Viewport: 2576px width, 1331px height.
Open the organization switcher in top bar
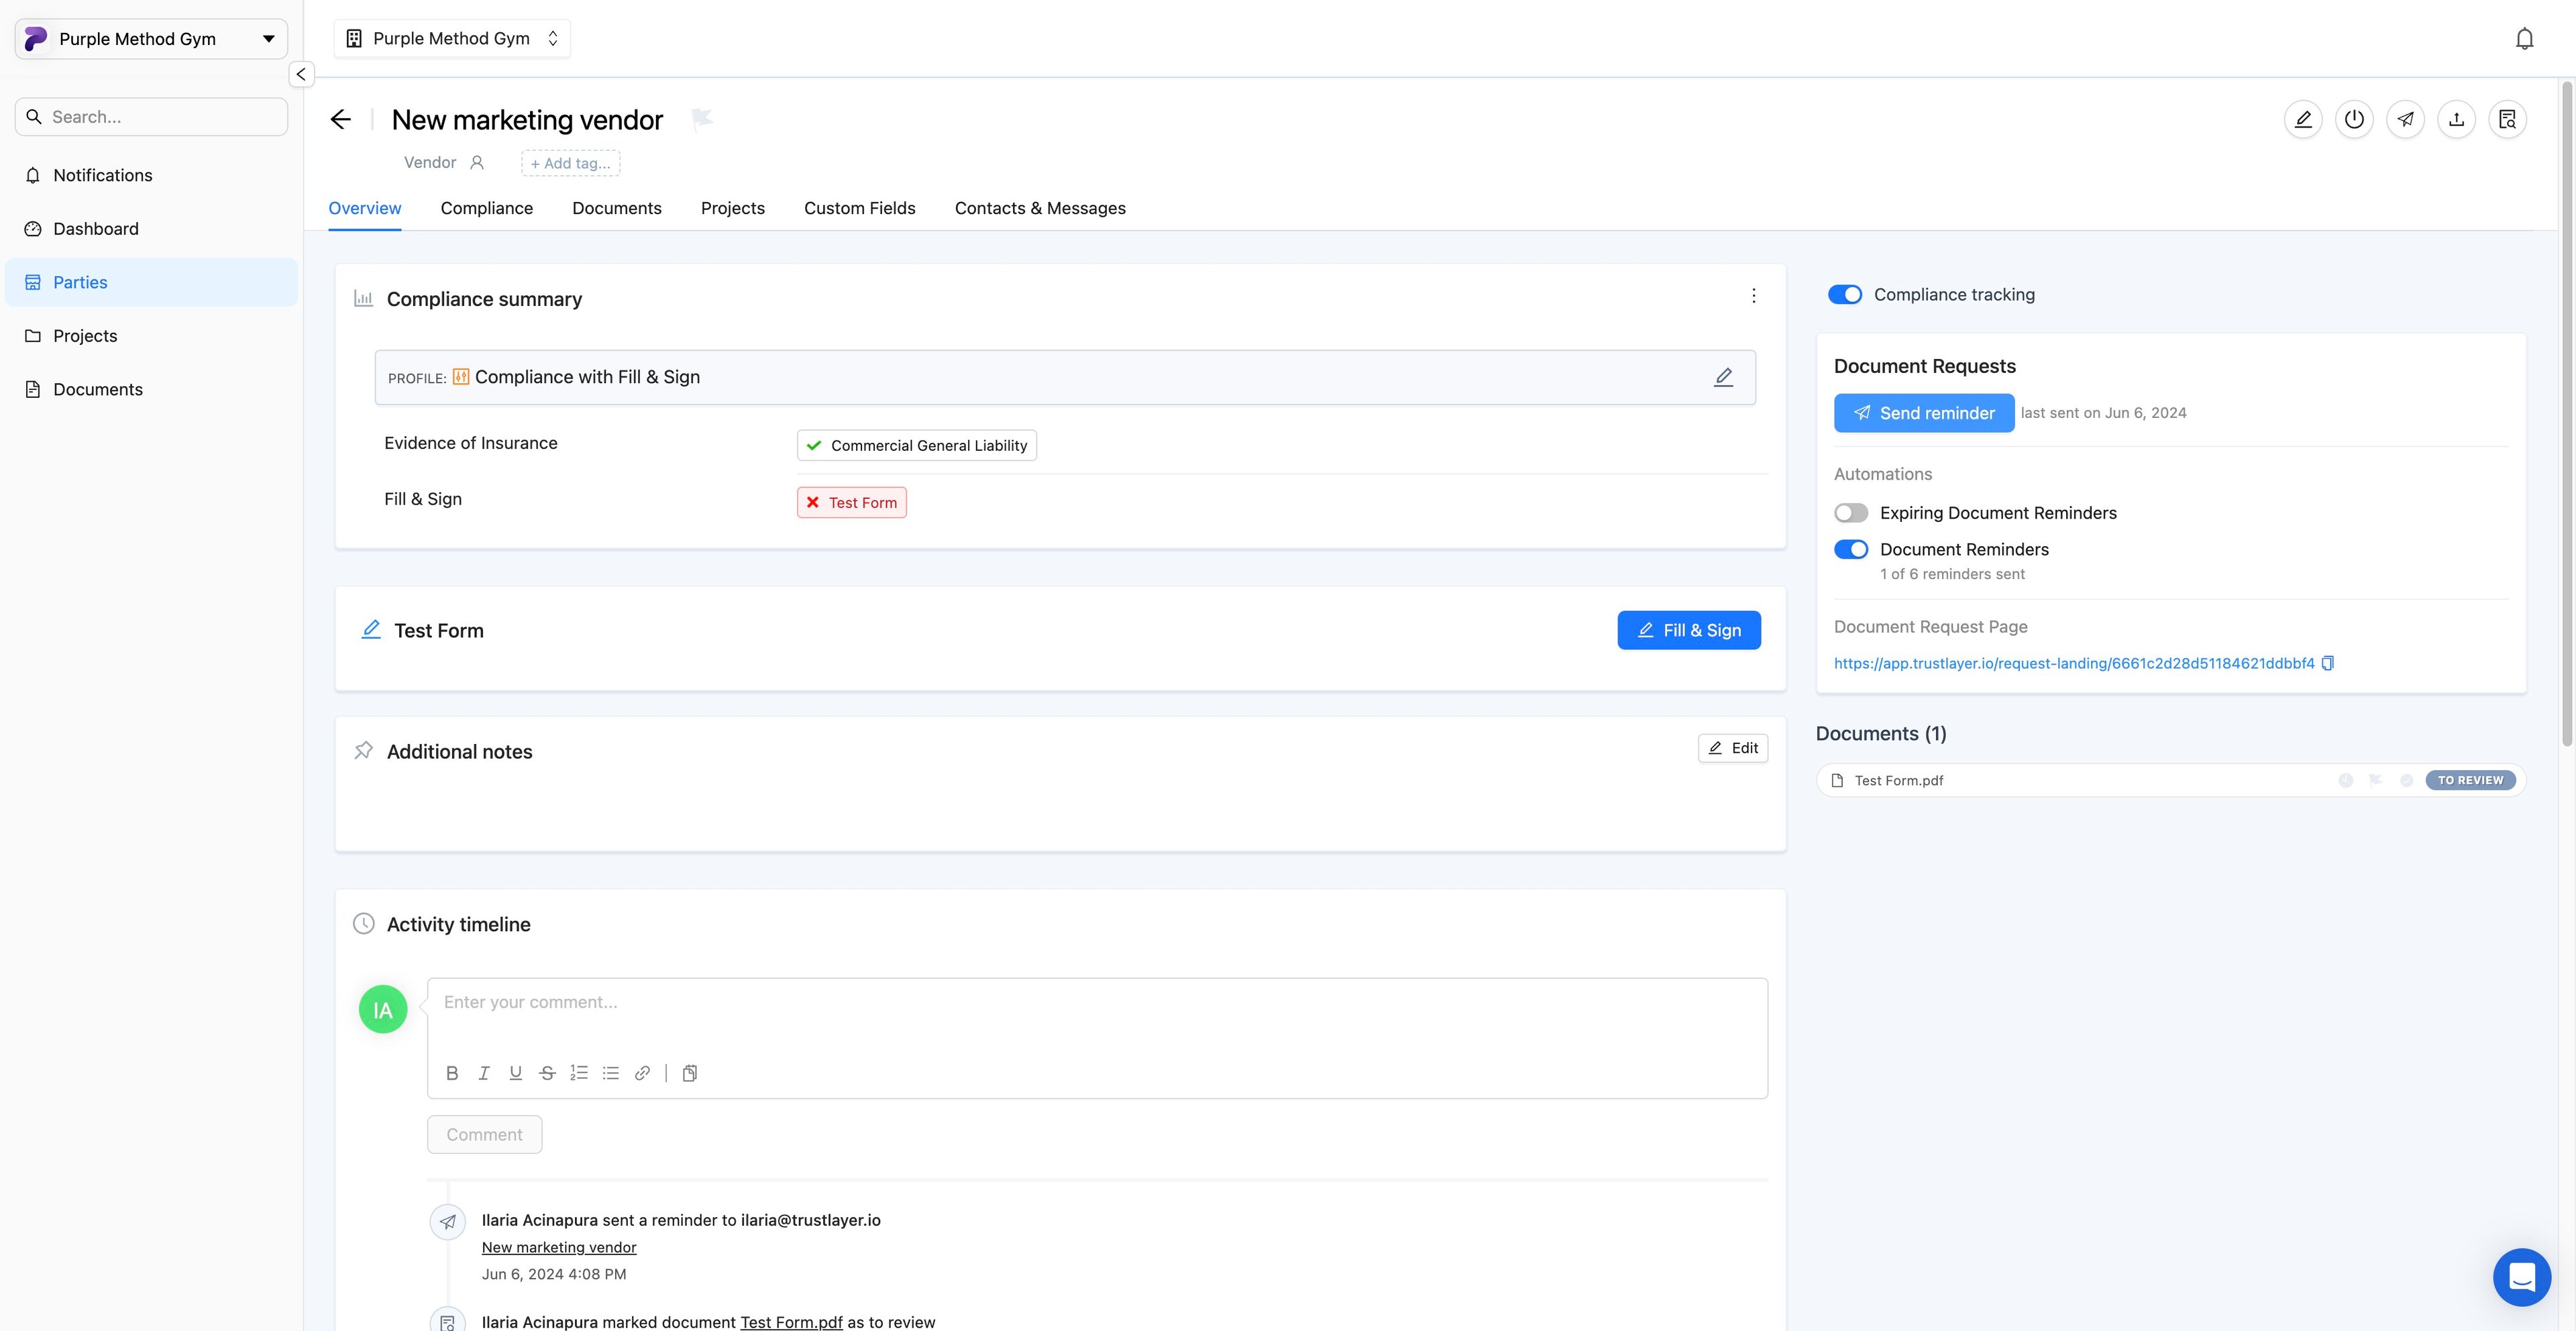[x=452, y=39]
